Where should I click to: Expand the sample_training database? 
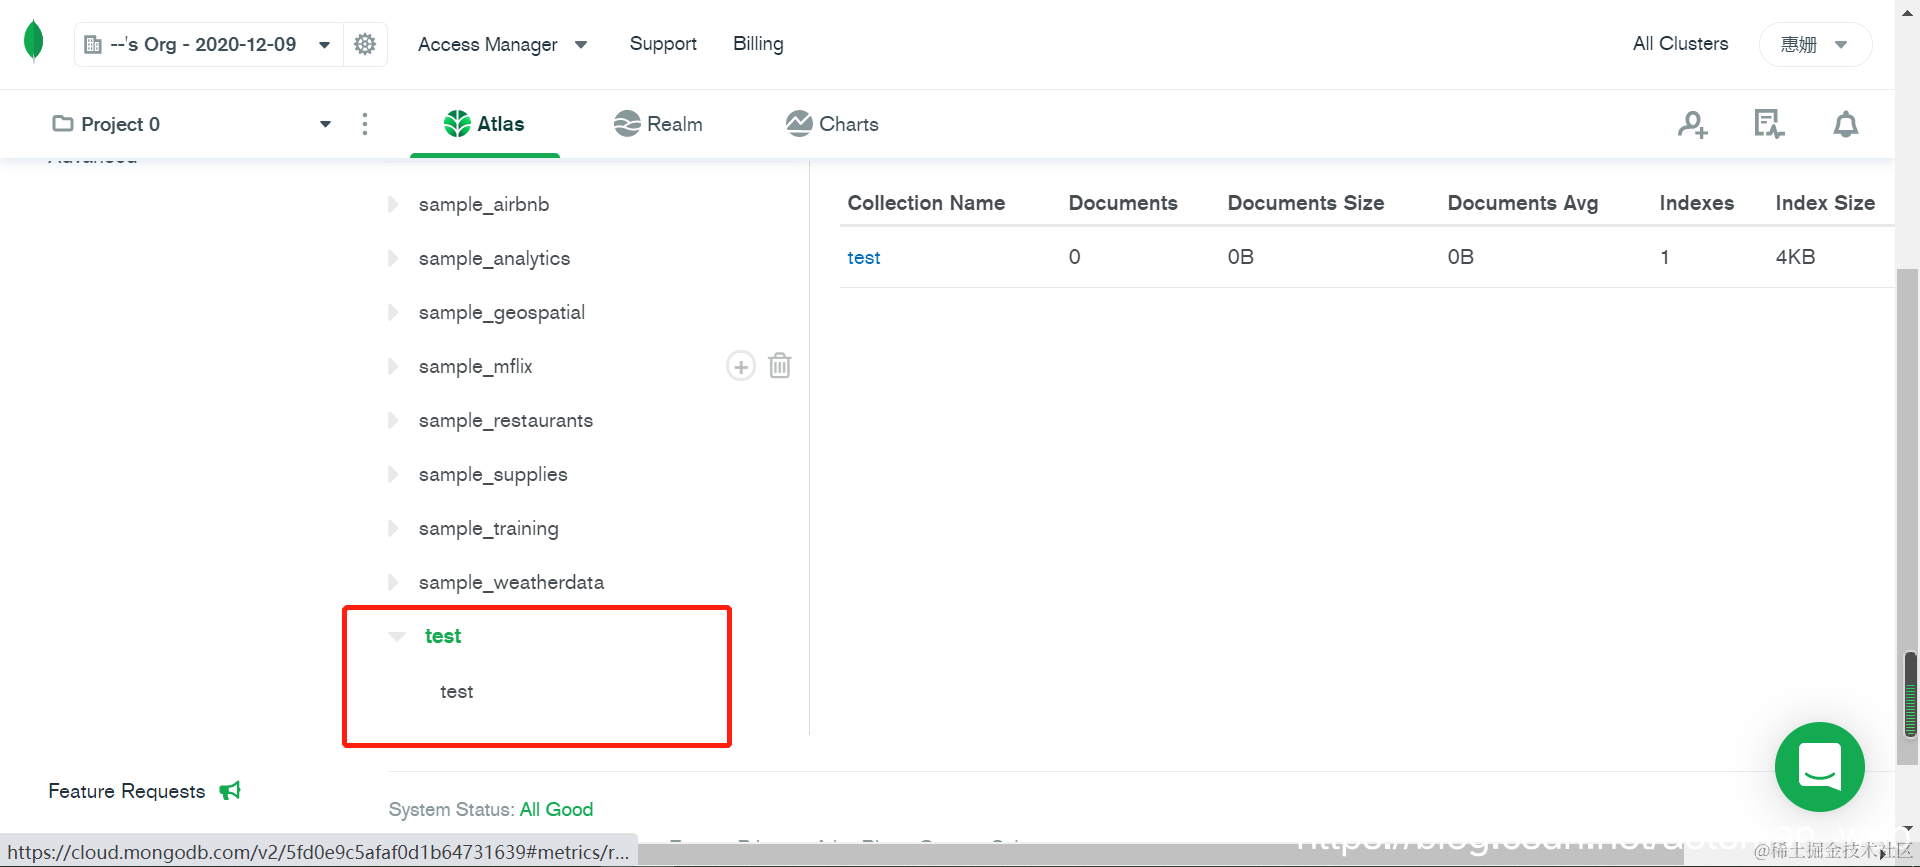point(393,528)
